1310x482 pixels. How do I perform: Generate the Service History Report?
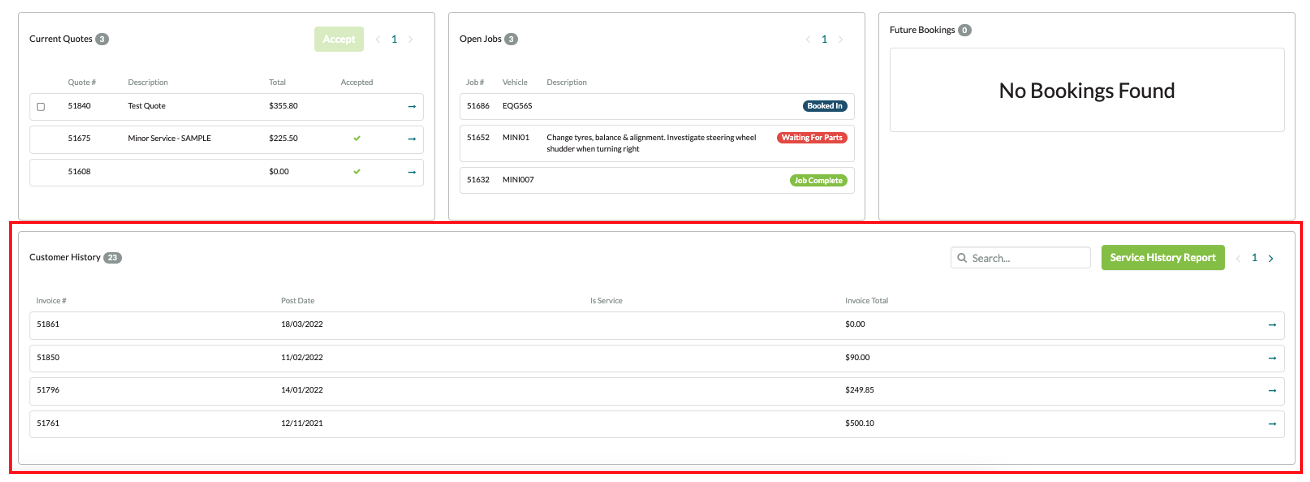pos(1163,258)
